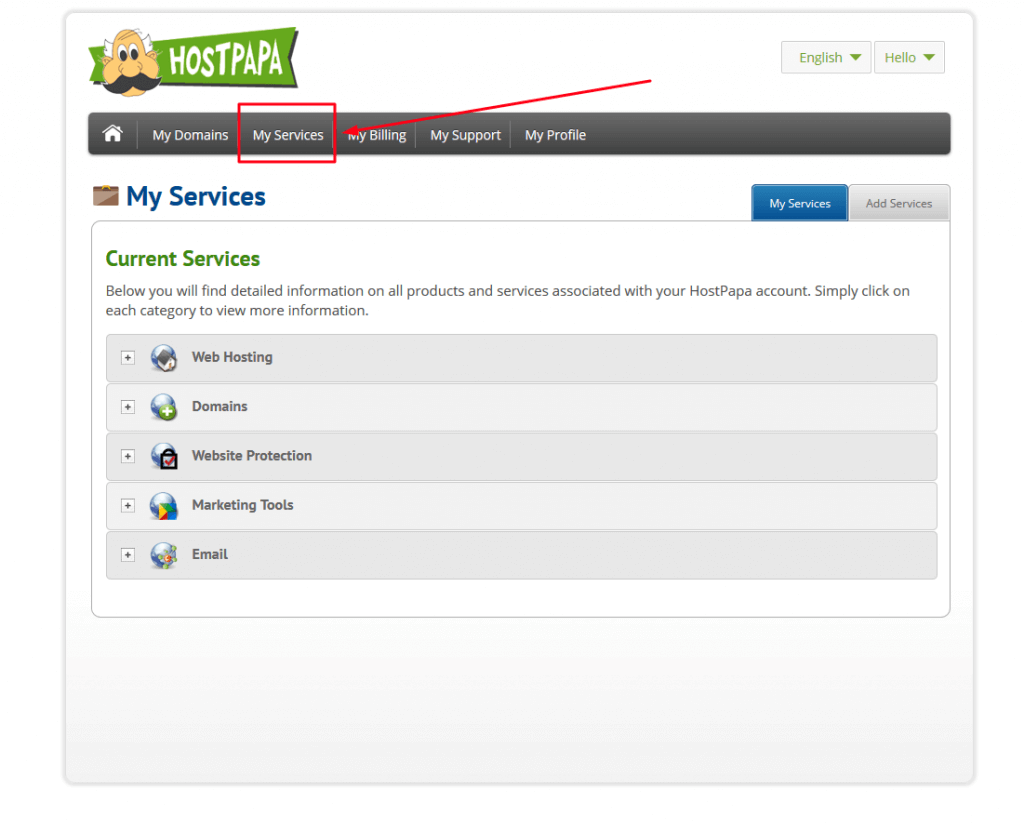
Task: Switch to the Add Services tab
Action: (x=899, y=203)
